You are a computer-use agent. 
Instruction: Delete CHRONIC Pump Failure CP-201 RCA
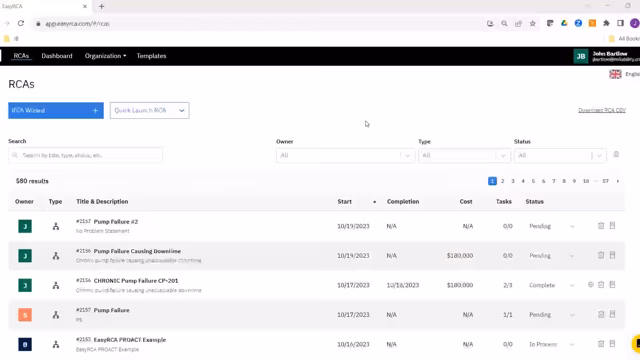click(601, 285)
